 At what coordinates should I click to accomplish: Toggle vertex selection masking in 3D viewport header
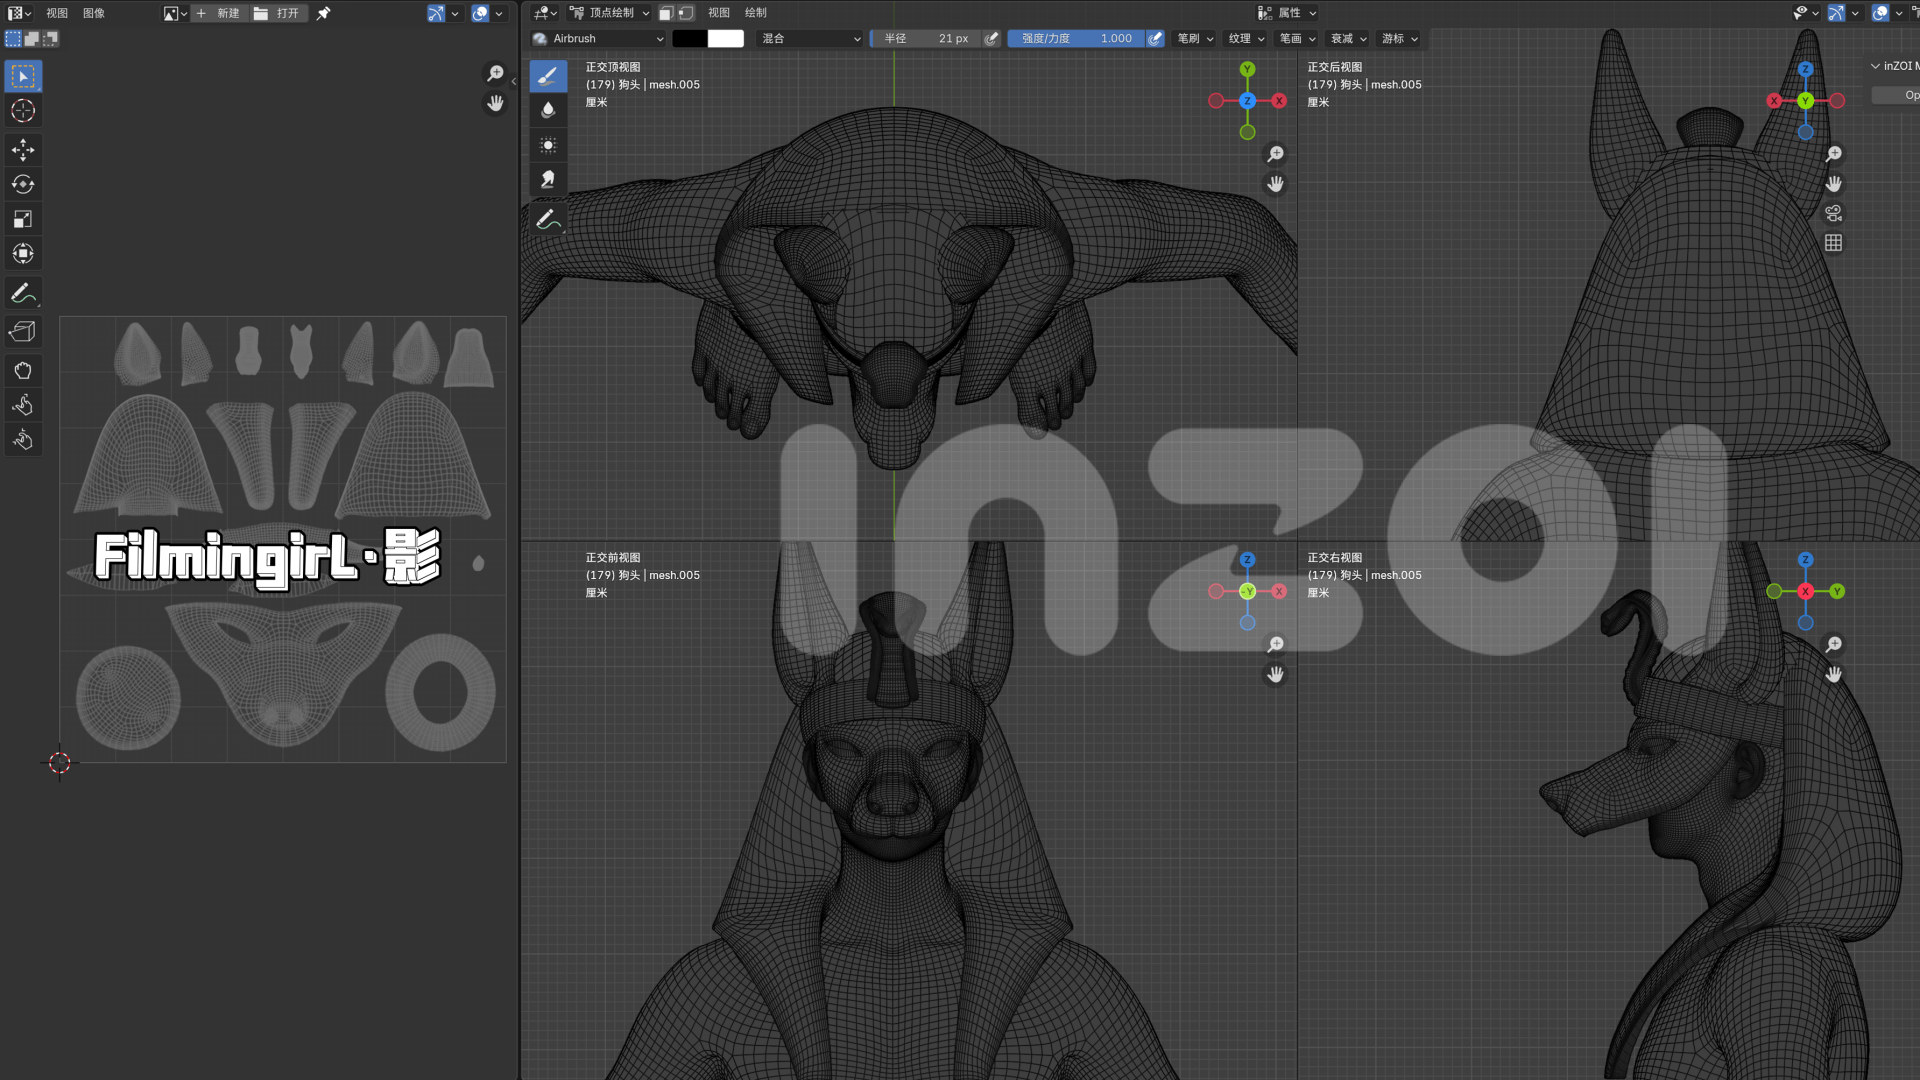[x=686, y=13]
